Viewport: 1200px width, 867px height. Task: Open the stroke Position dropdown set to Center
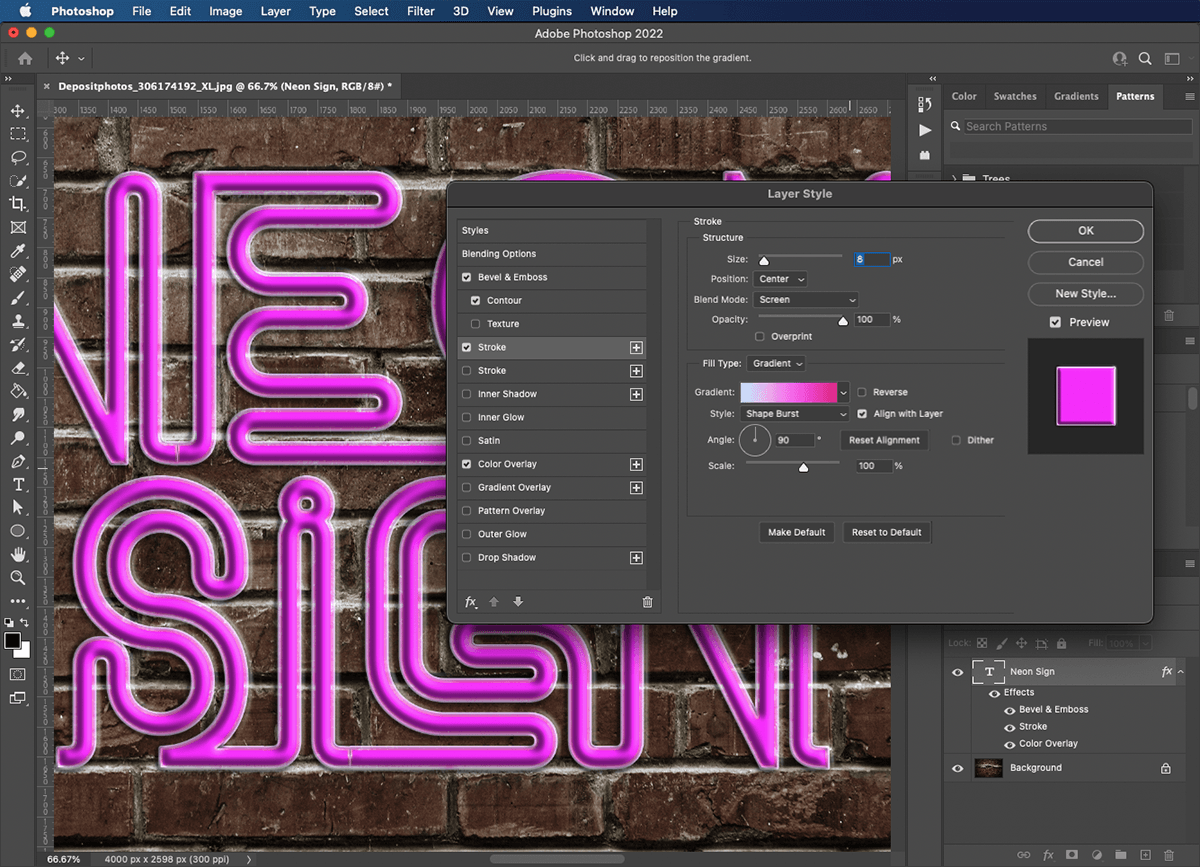tap(780, 279)
